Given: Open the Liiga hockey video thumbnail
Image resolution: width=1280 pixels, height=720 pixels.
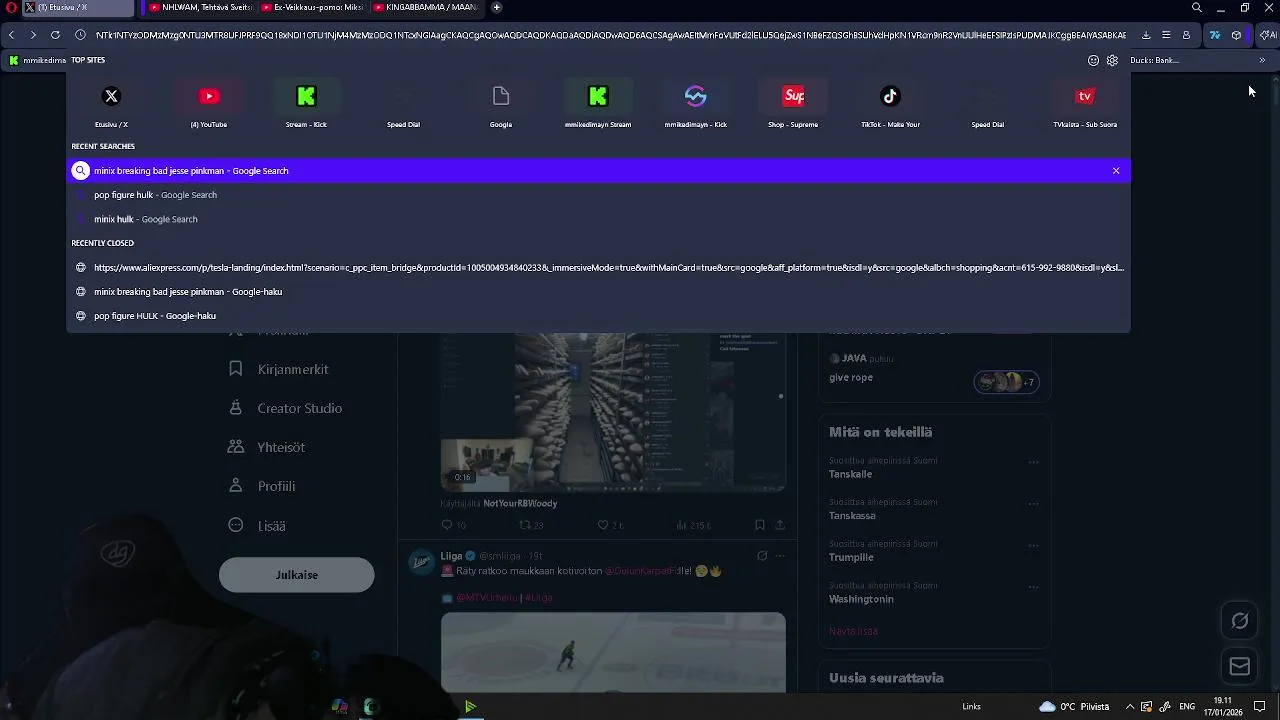Looking at the screenshot, I should click(x=613, y=652).
